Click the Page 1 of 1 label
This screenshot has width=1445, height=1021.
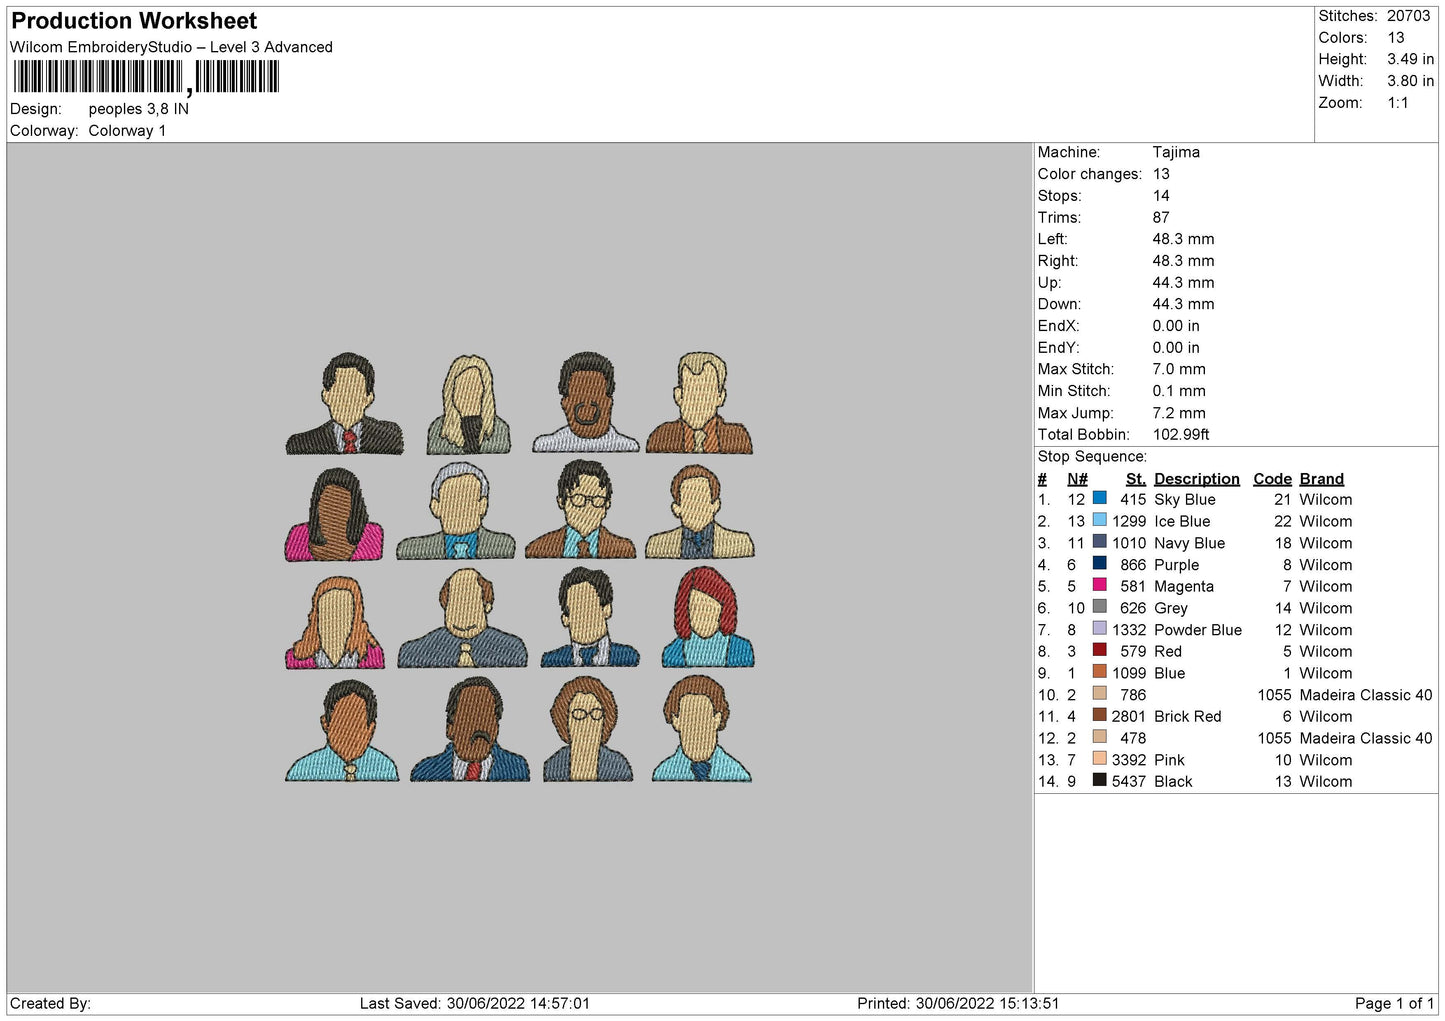[1394, 1003]
